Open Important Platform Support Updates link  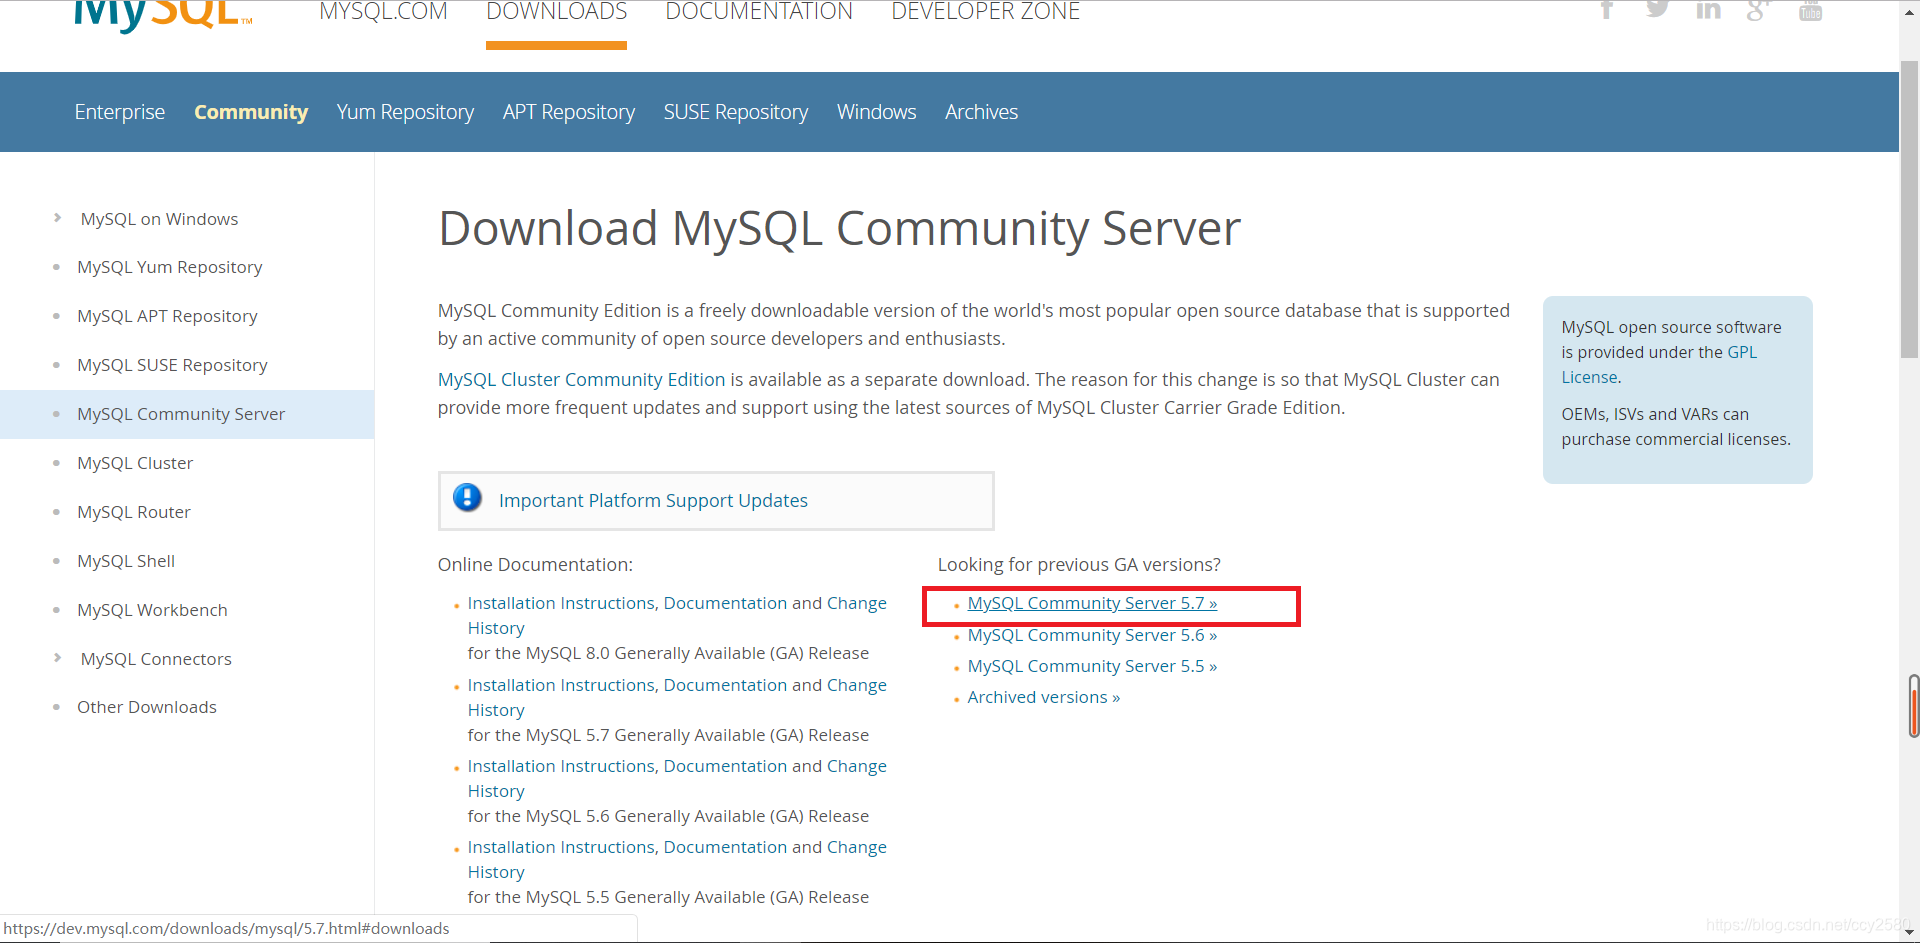click(653, 500)
